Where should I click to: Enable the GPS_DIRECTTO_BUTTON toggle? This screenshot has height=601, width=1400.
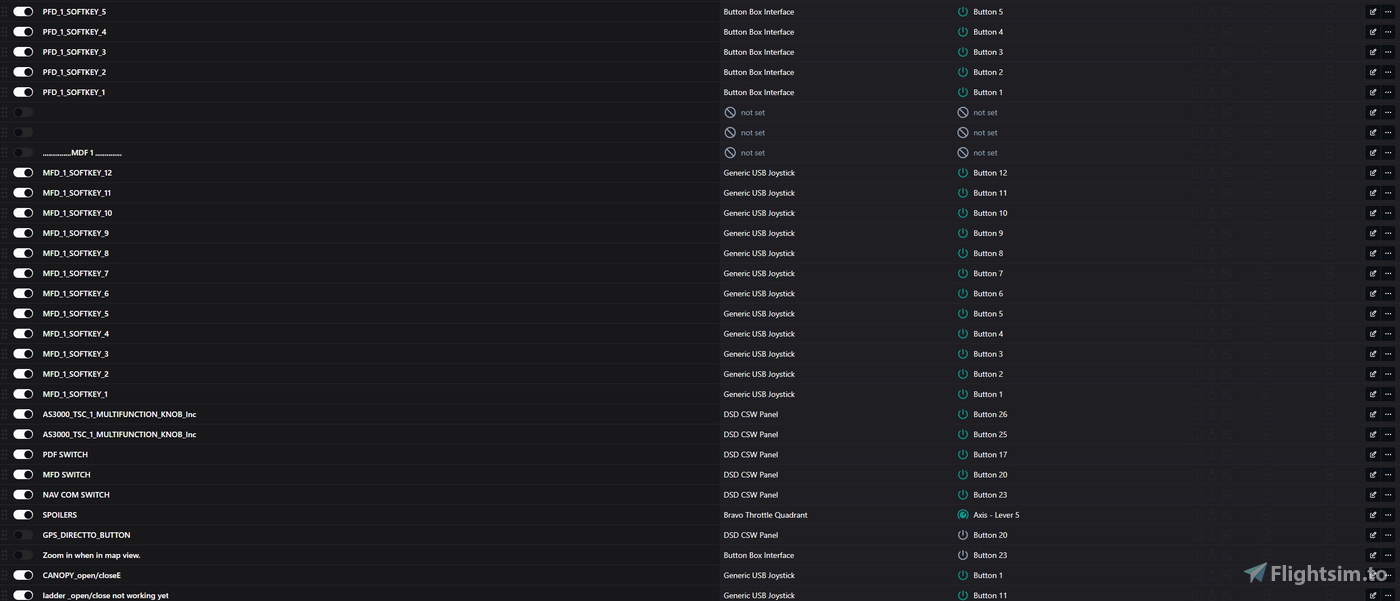(23, 535)
